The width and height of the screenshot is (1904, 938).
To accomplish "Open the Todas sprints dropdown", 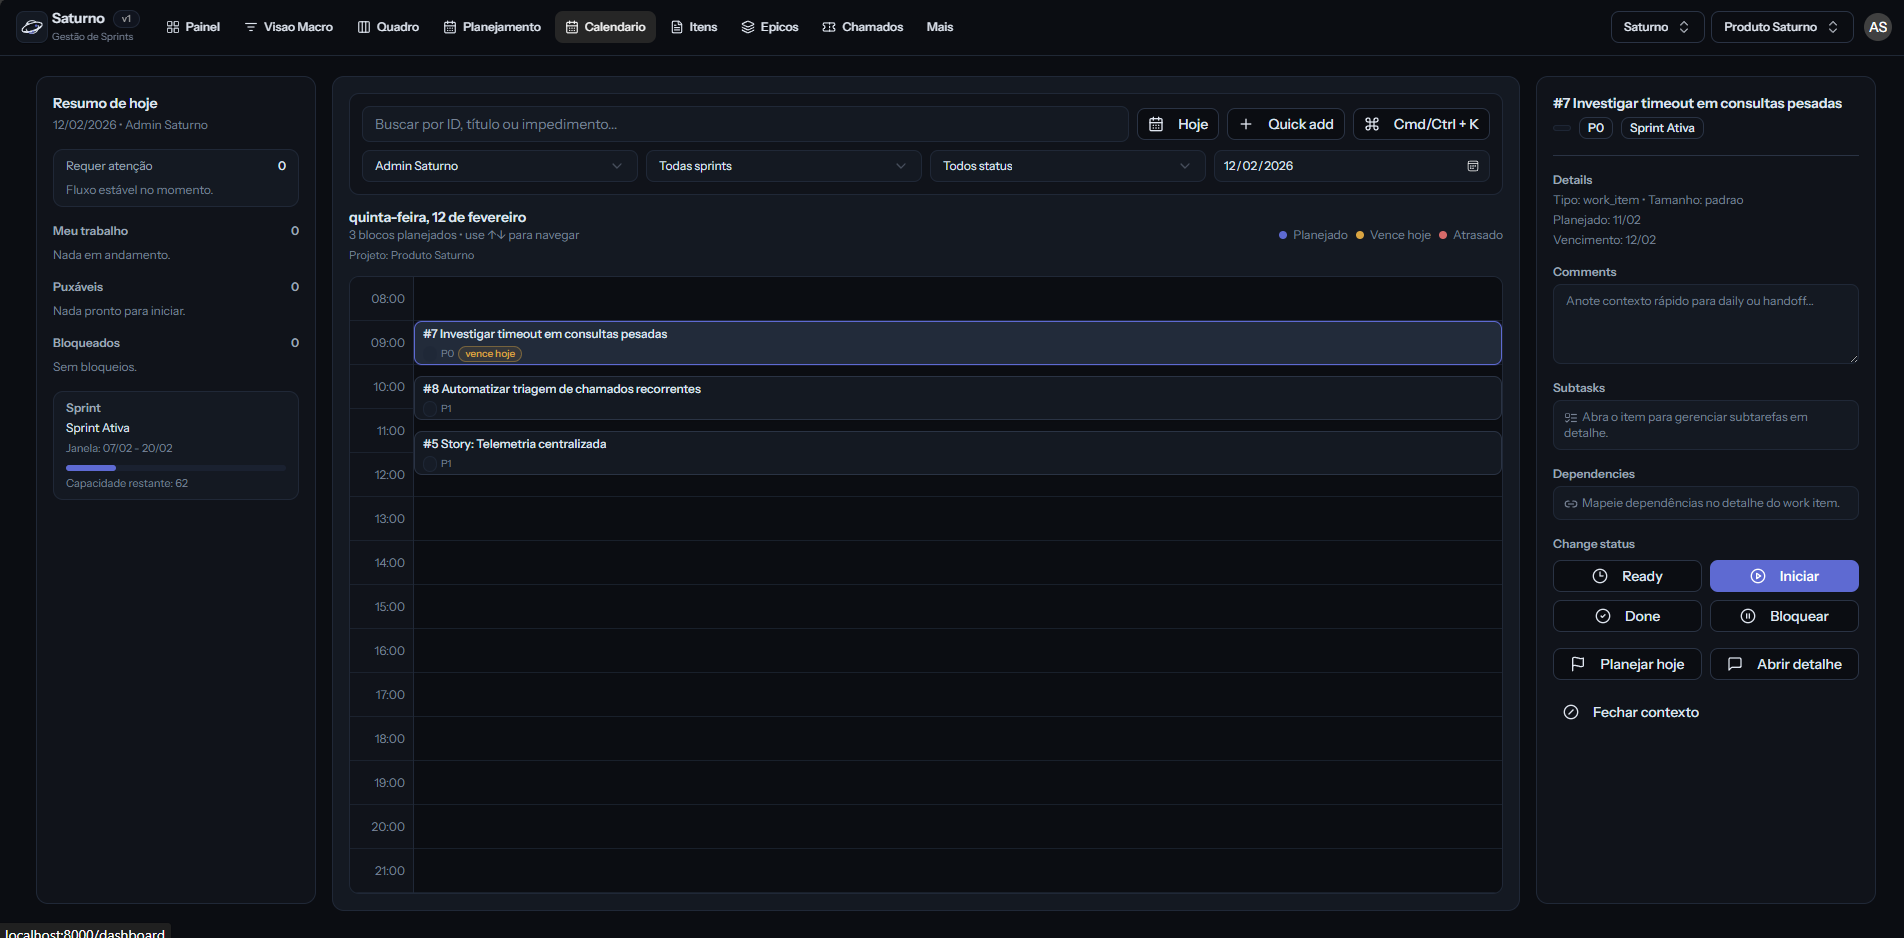I will click(782, 166).
